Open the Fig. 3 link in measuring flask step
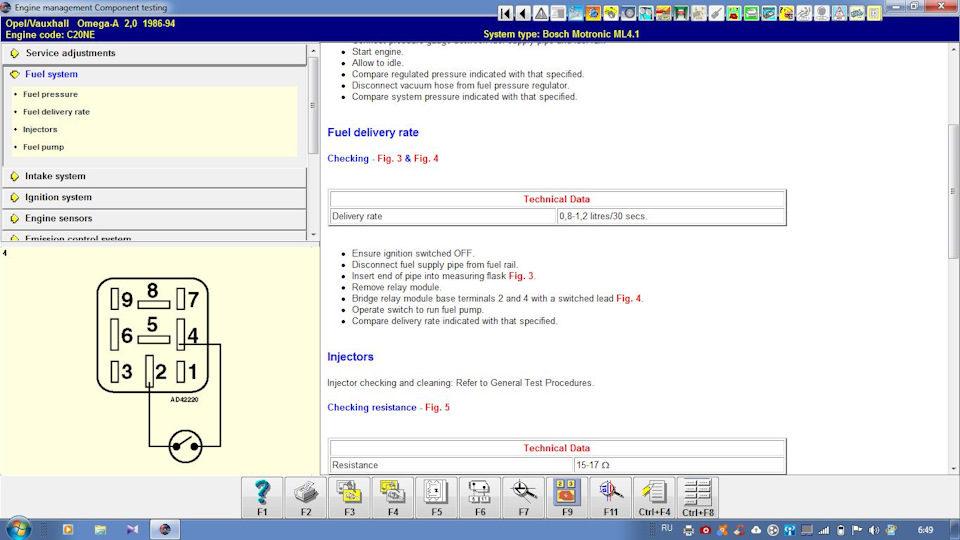The width and height of the screenshot is (960, 540). coord(521,276)
